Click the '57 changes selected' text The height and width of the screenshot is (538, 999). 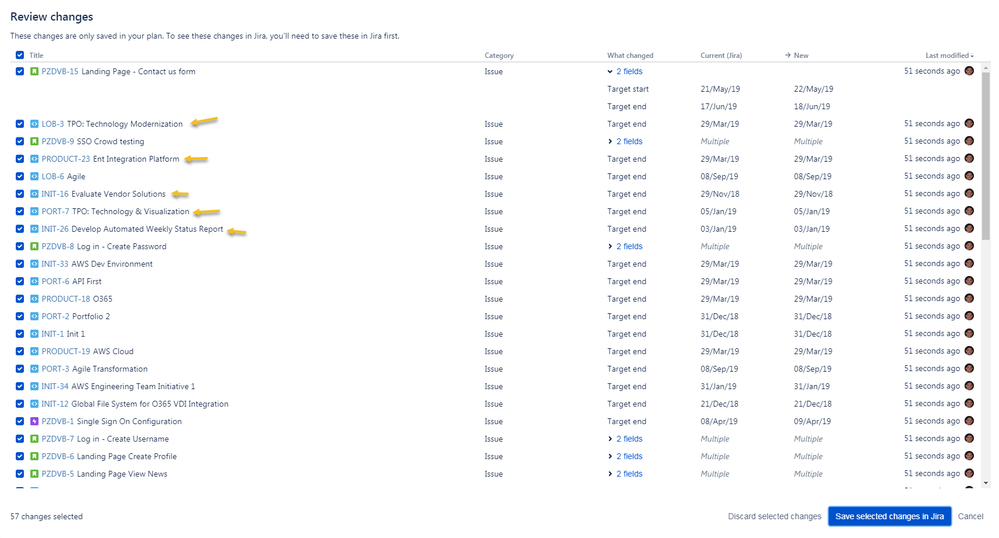[47, 516]
